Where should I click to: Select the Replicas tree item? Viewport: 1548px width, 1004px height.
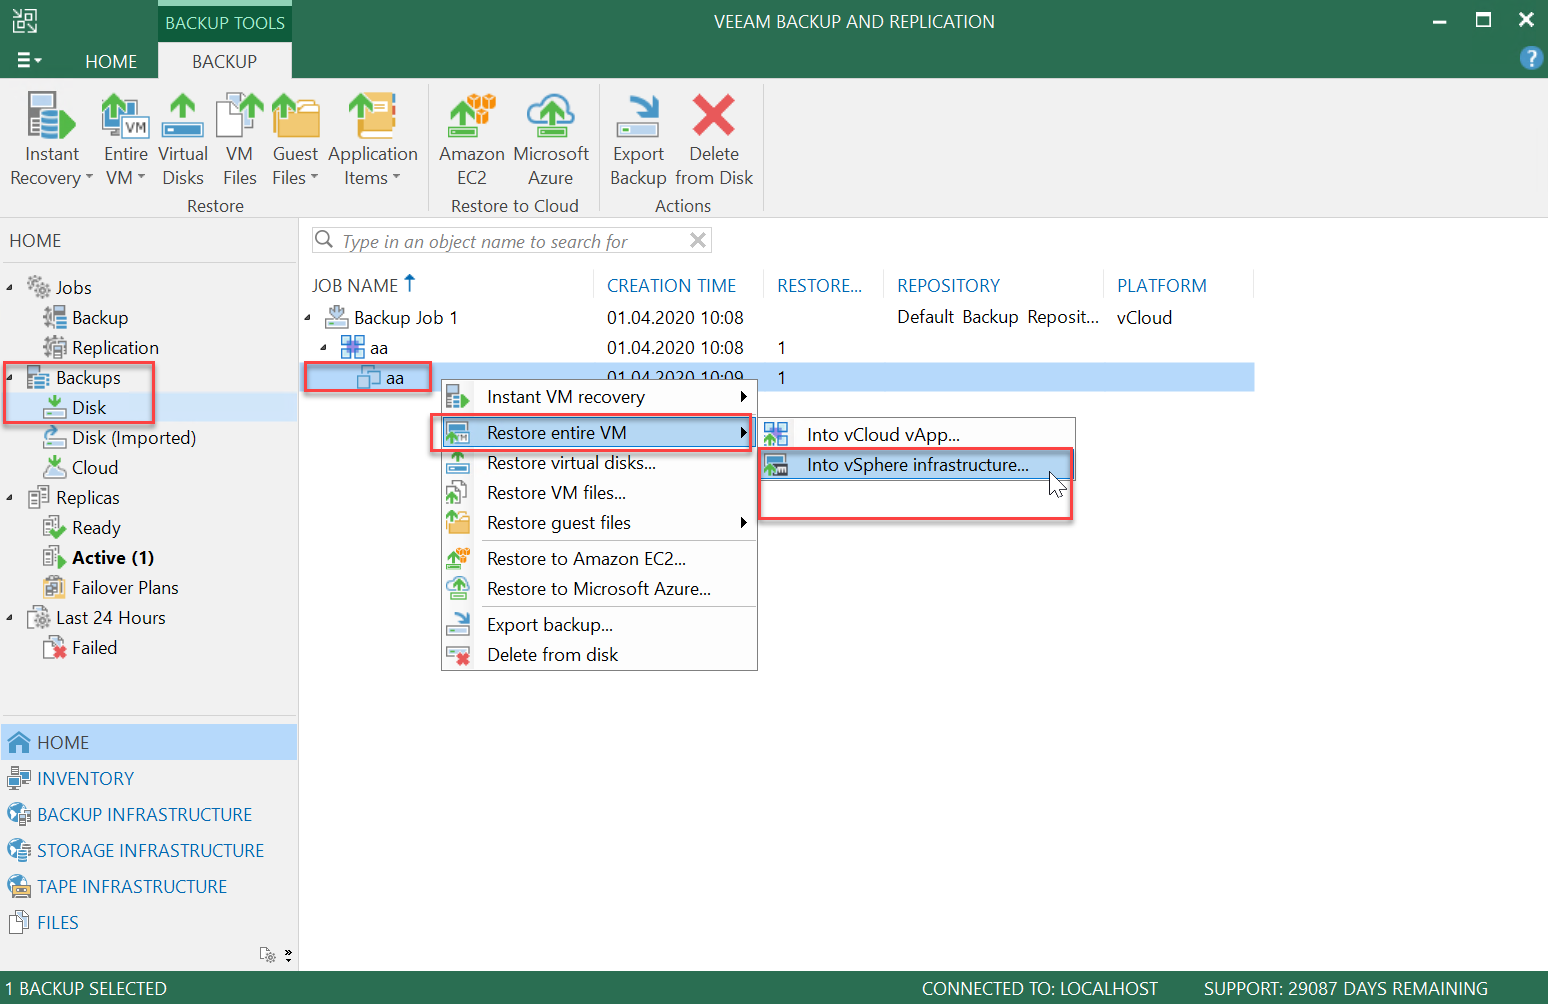pos(74,498)
